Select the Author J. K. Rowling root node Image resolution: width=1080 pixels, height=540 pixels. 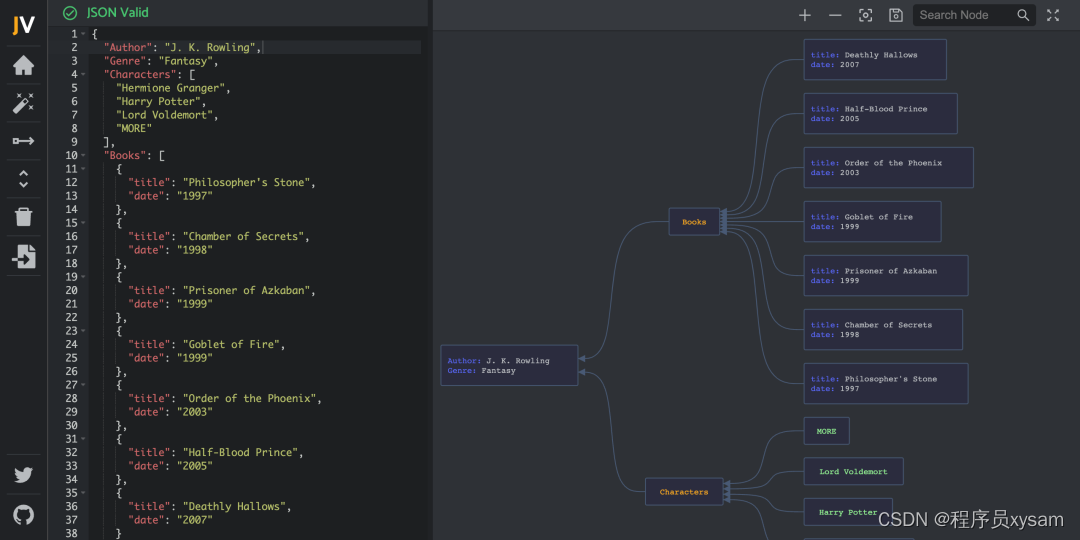(x=509, y=365)
